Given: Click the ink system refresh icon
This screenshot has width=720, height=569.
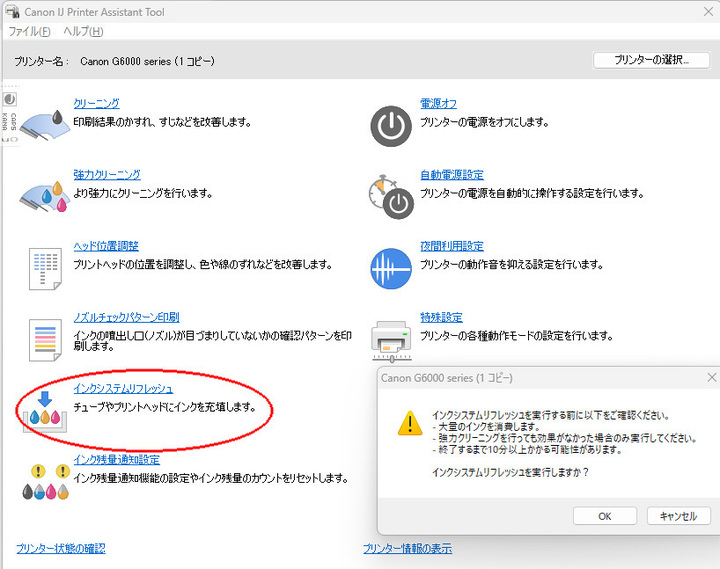Looking at the screenshot, I should [45, 411].
